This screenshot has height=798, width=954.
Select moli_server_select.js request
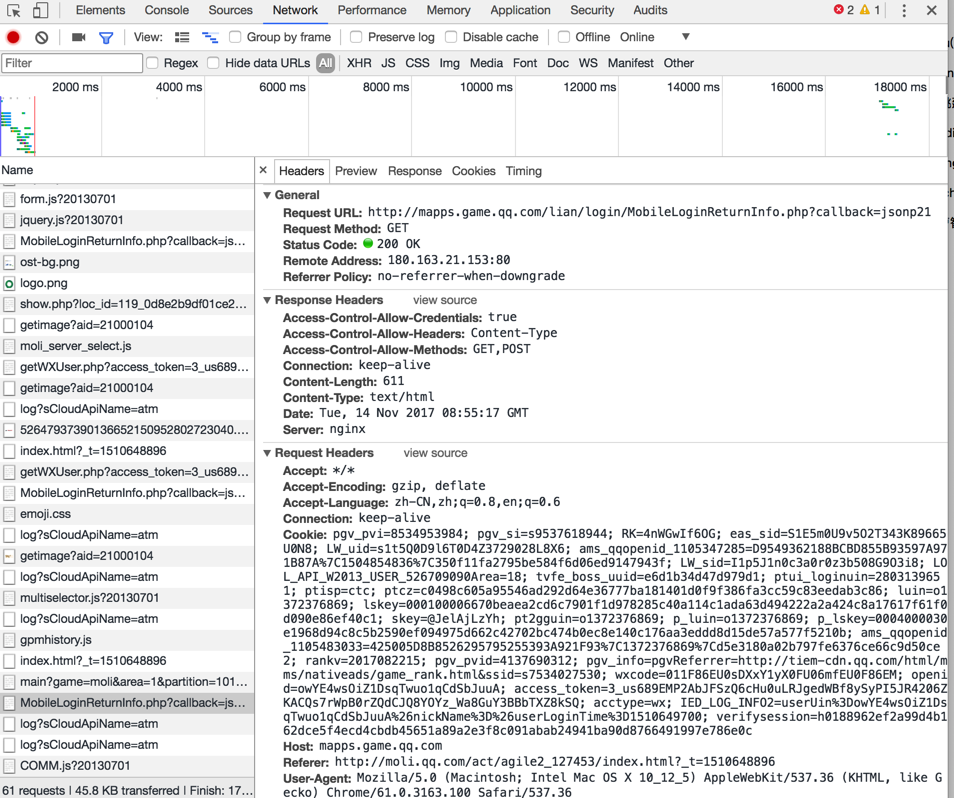[127, 346]
